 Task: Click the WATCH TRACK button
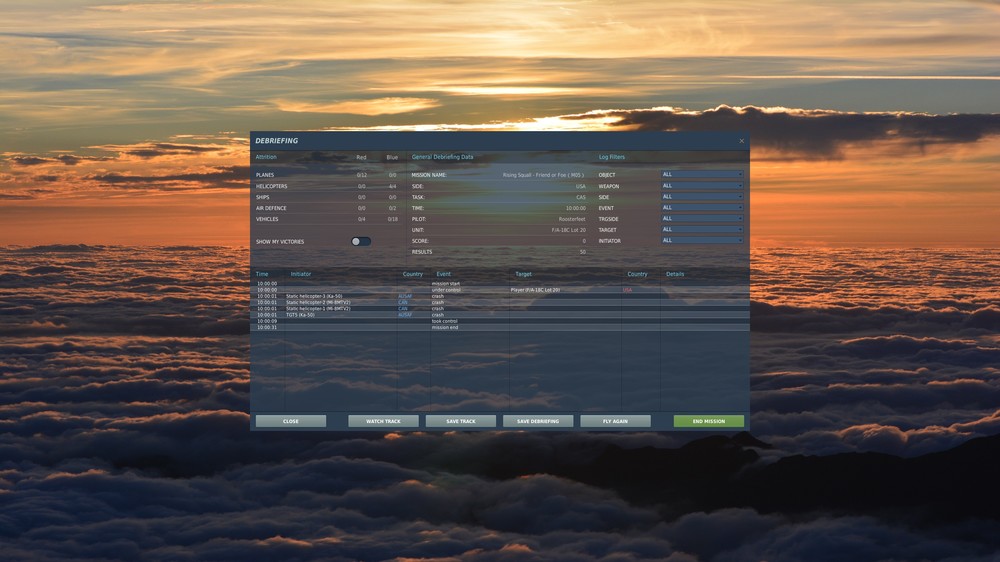tap(383, 421)
